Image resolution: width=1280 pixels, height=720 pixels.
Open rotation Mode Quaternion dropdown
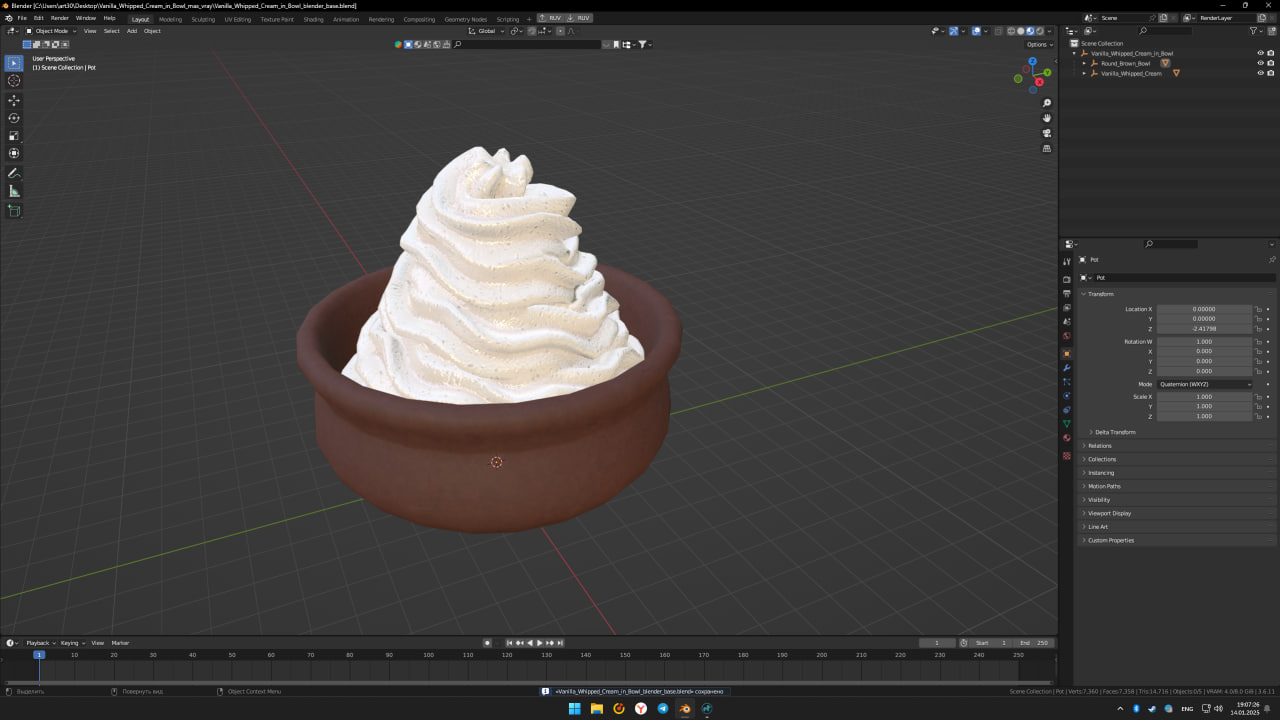coord(1205,384)
